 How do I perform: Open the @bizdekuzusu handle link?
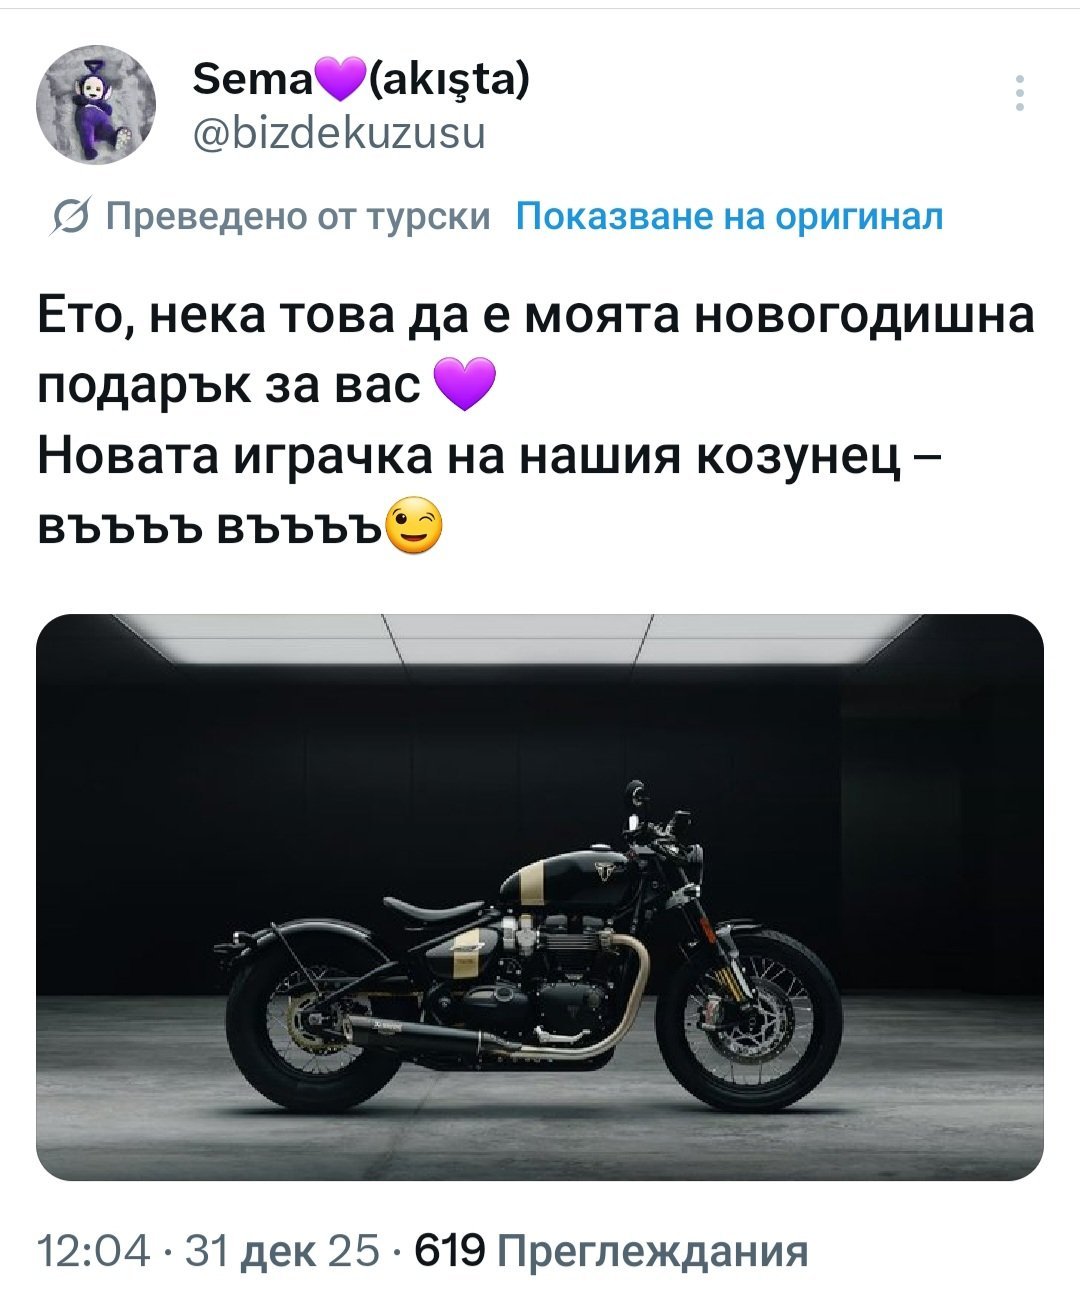[338, 133]
